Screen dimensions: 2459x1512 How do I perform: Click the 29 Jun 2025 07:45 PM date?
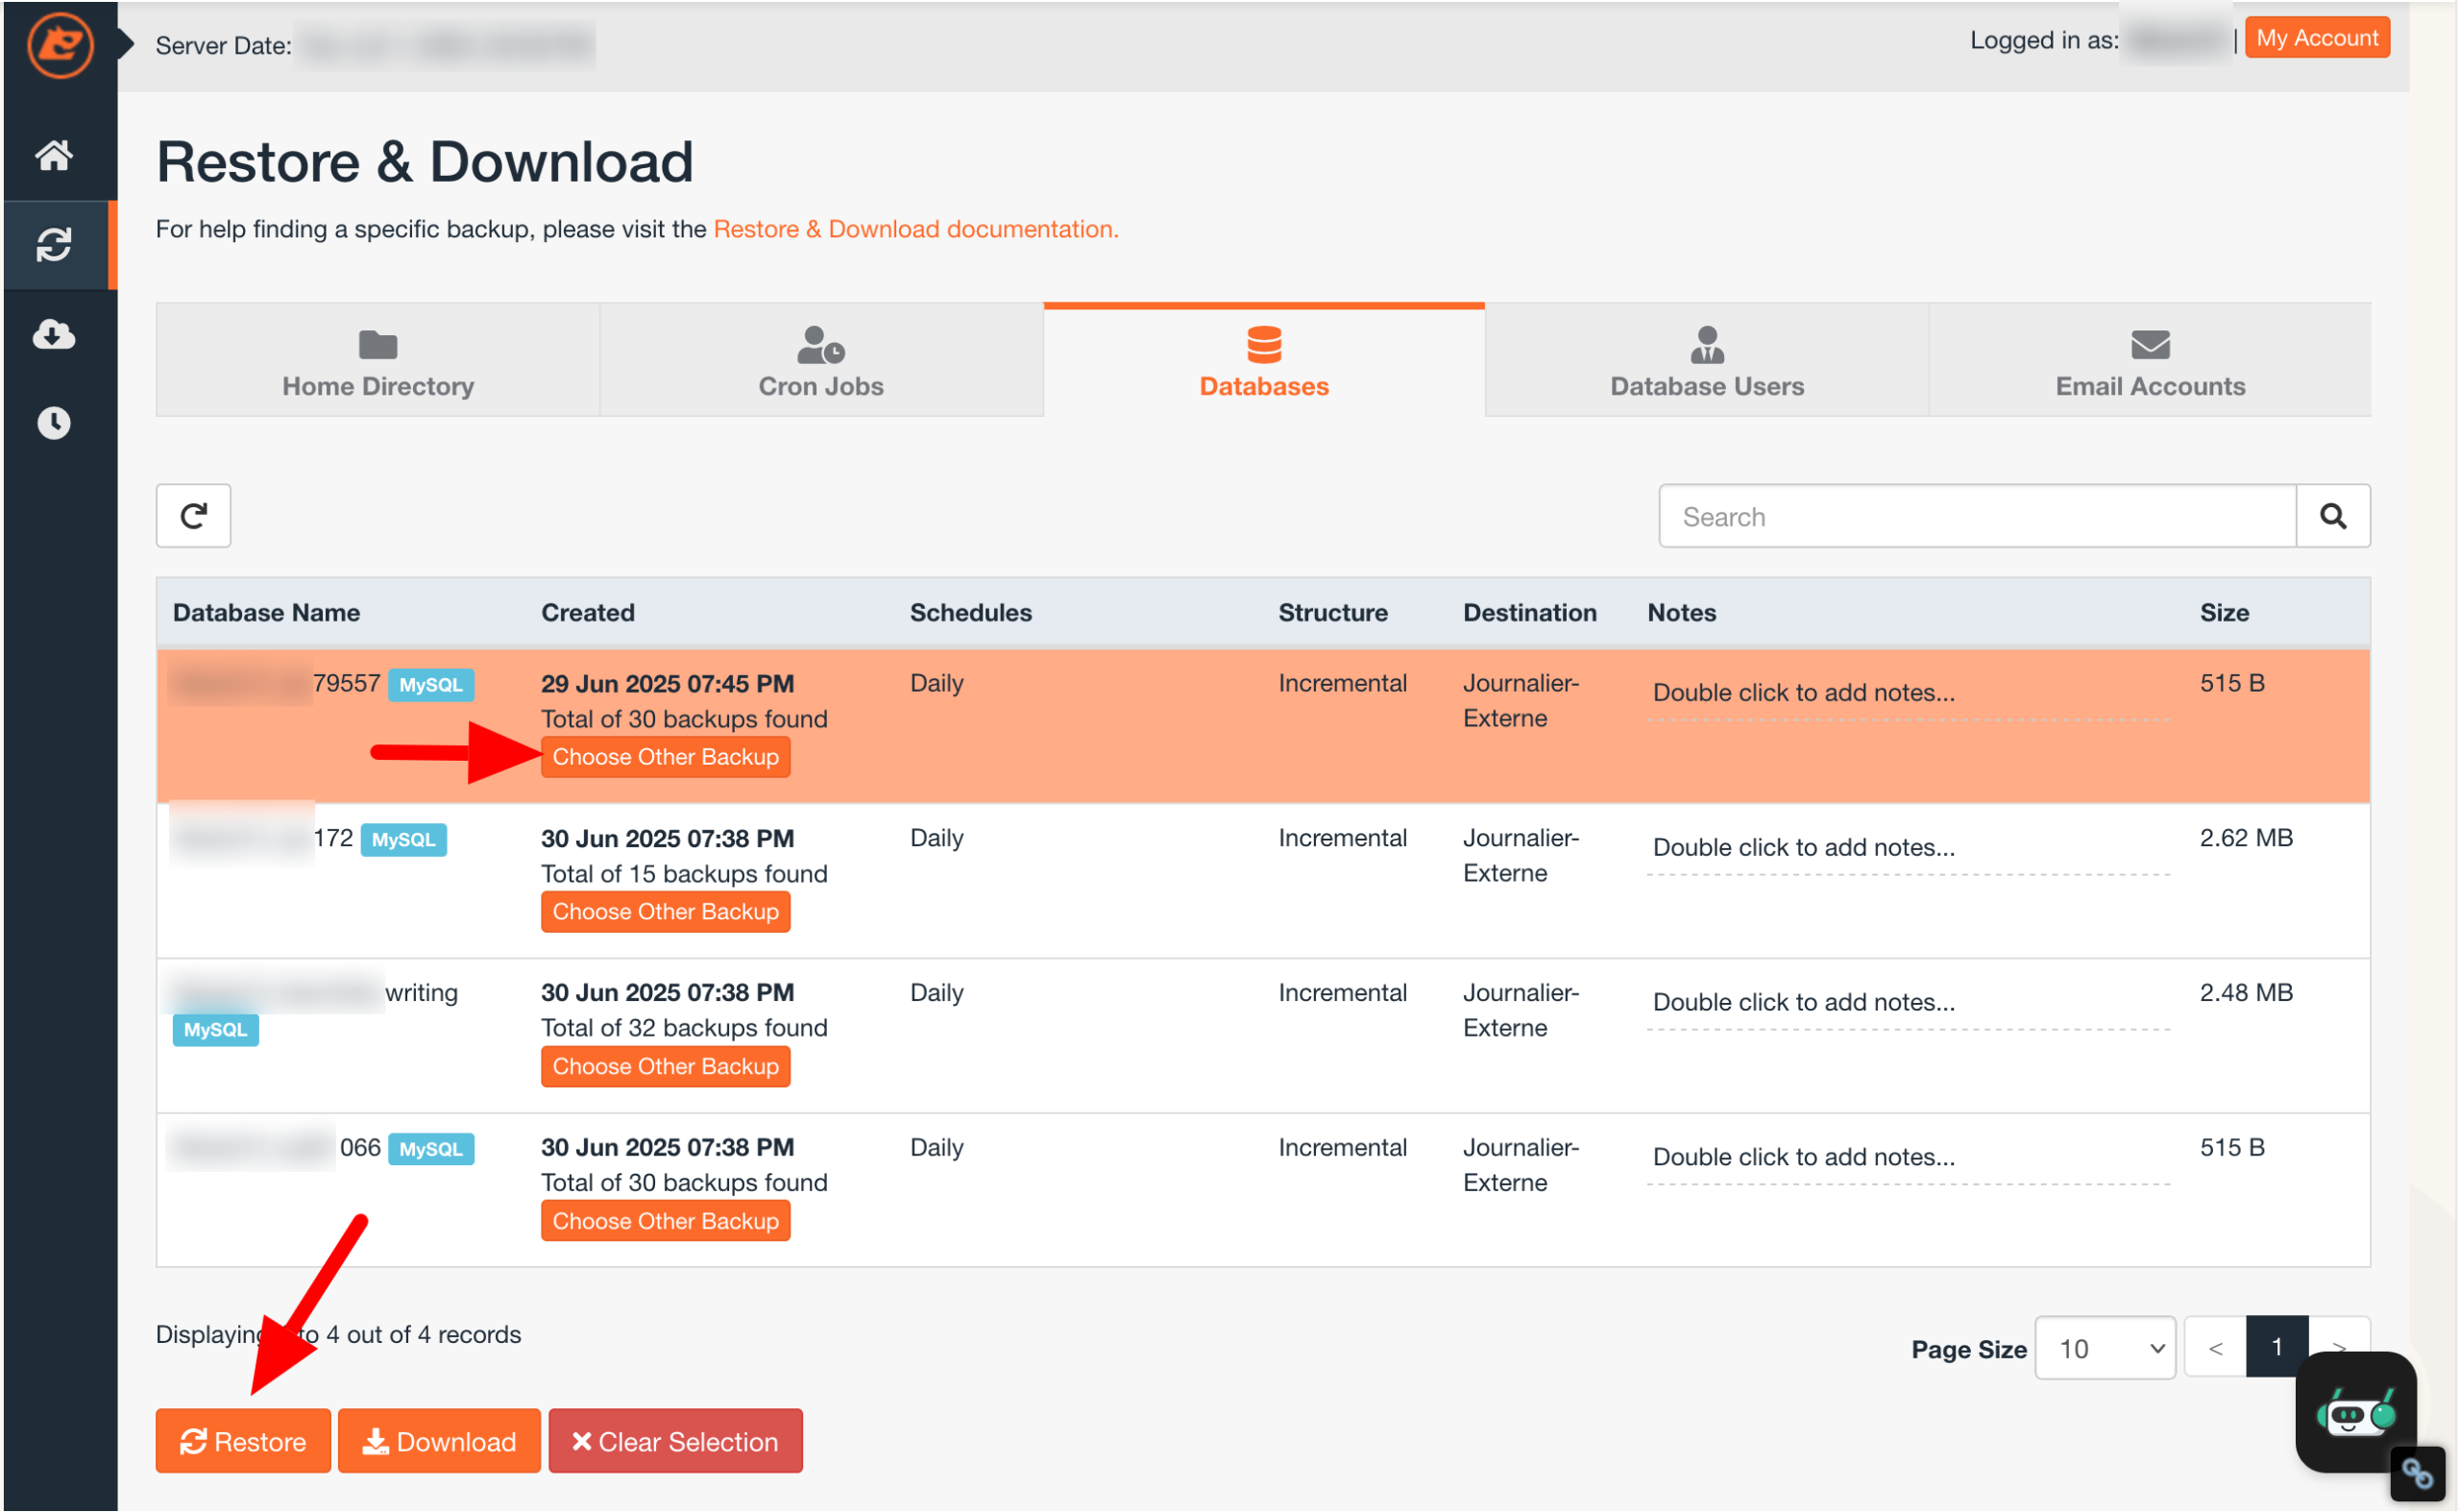point(667,684)
